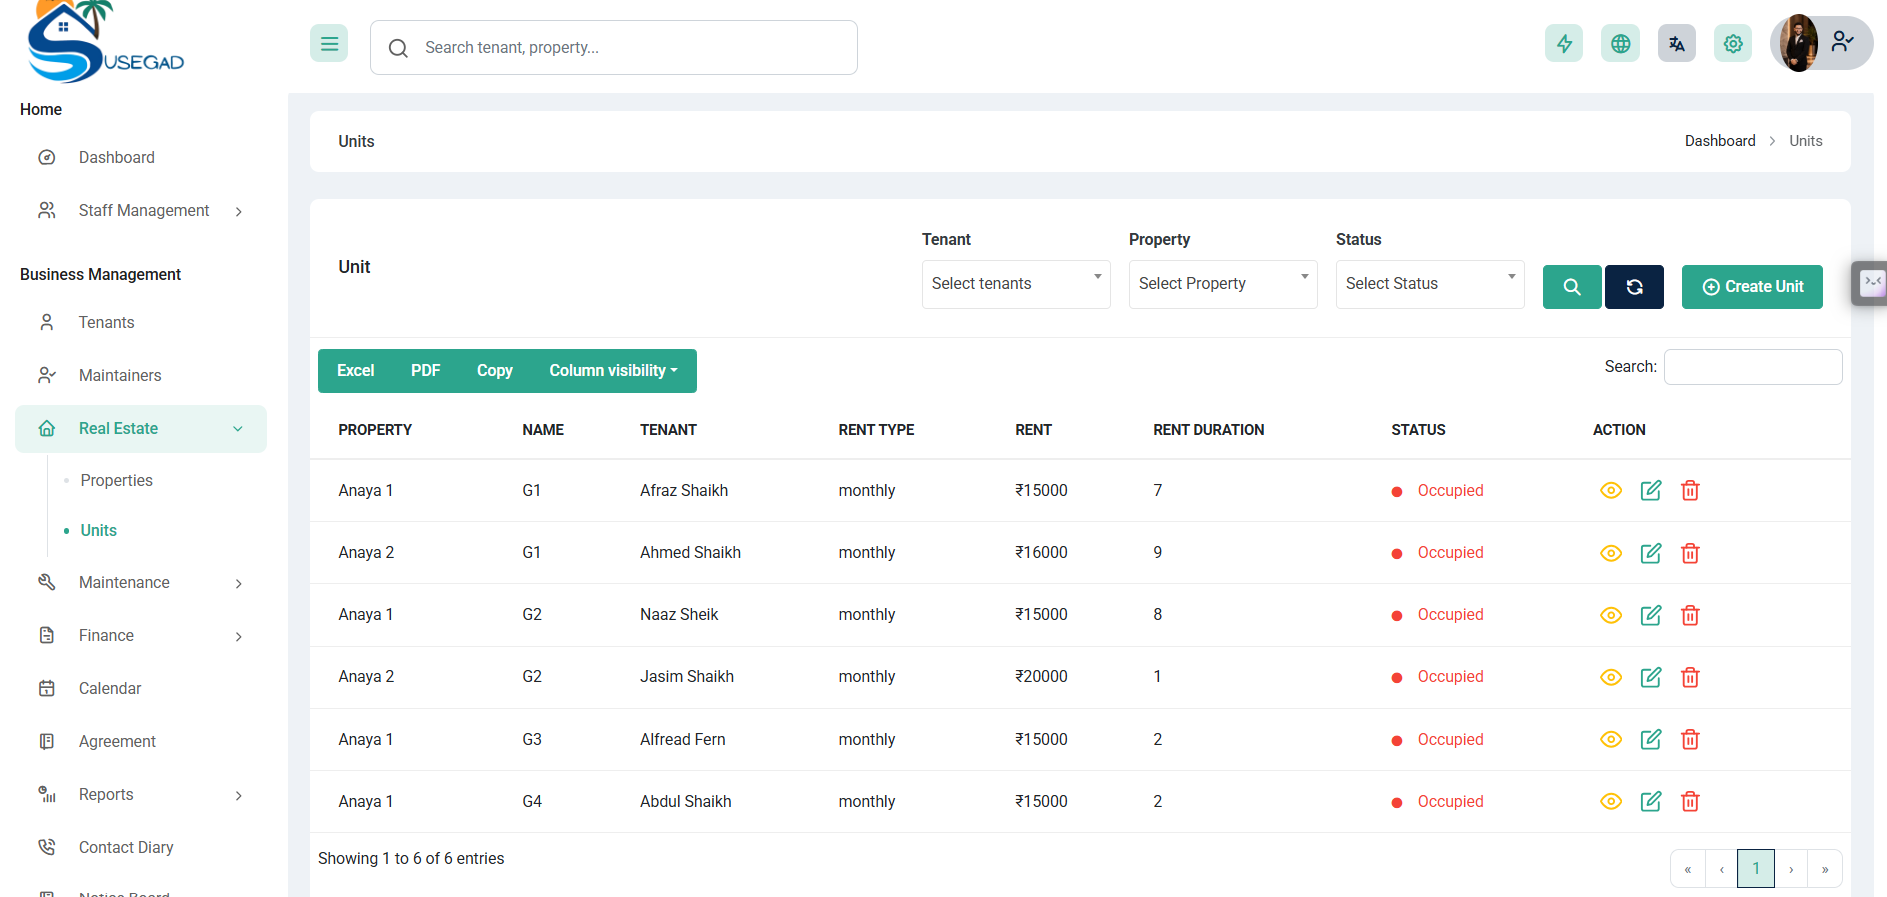This screenshot has width=1887, height=897.
Task: Click the Create Unit button
Action: (1752, 287)
